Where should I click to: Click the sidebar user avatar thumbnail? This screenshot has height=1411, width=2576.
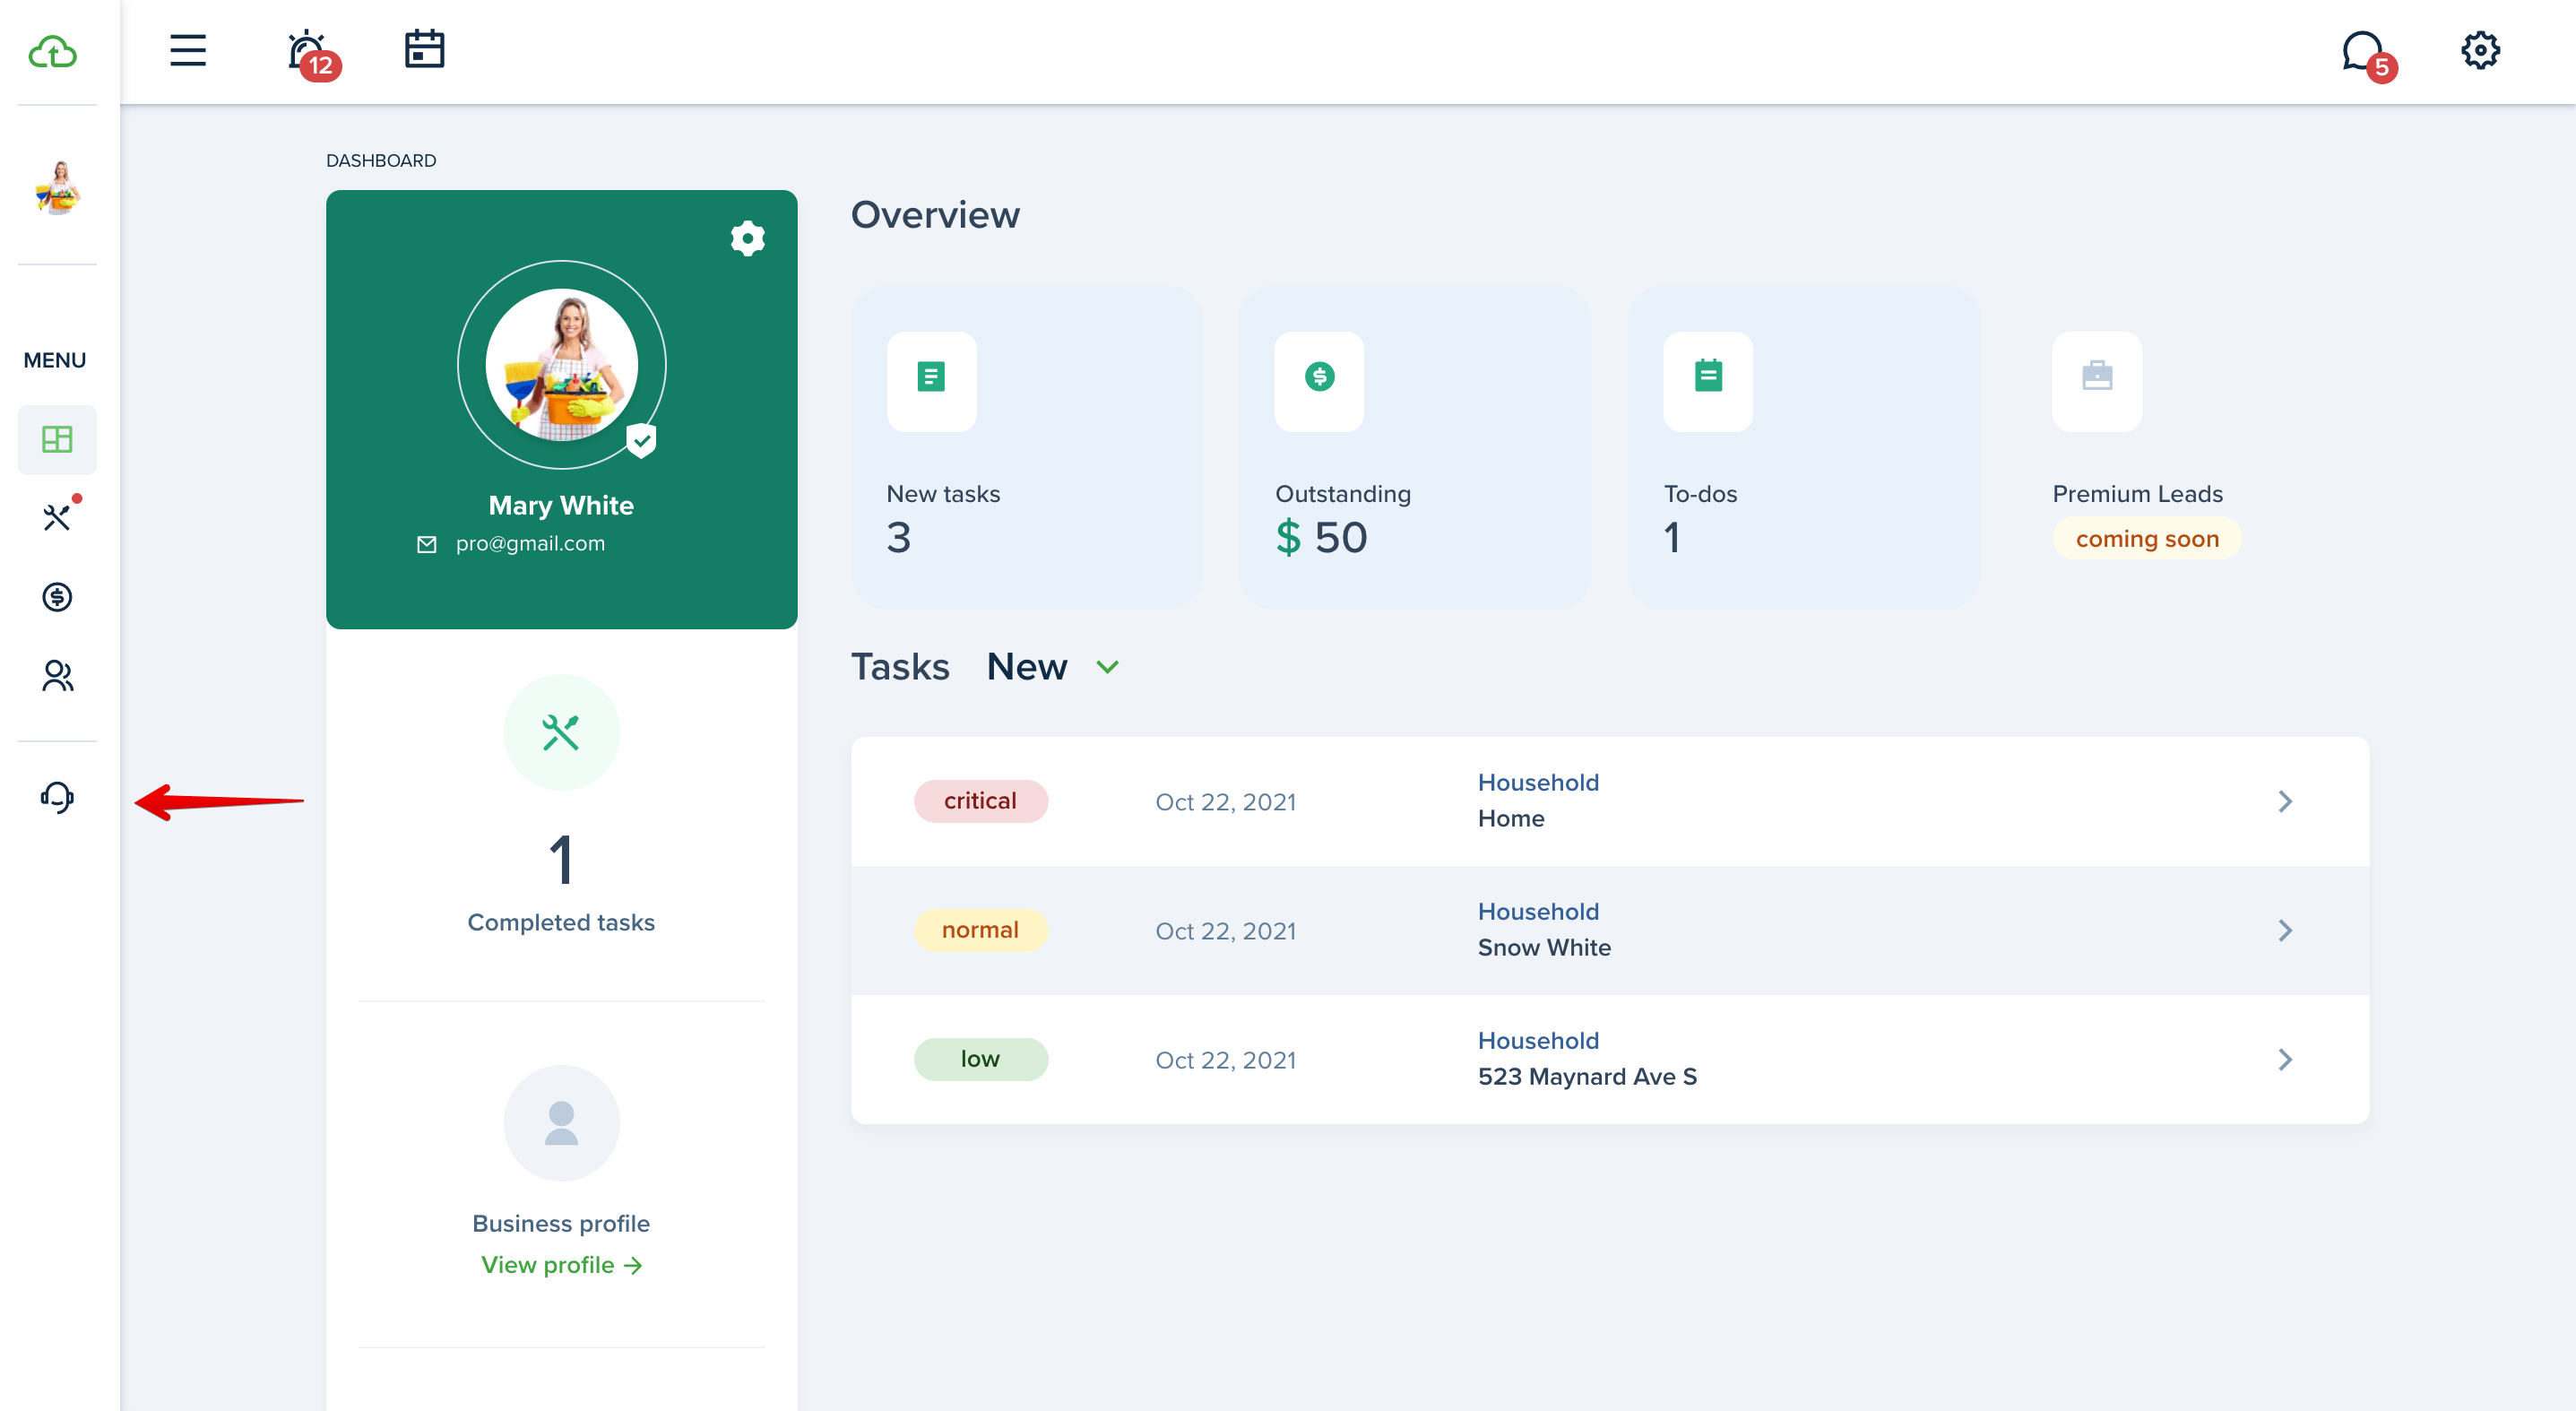coord(58,187)
